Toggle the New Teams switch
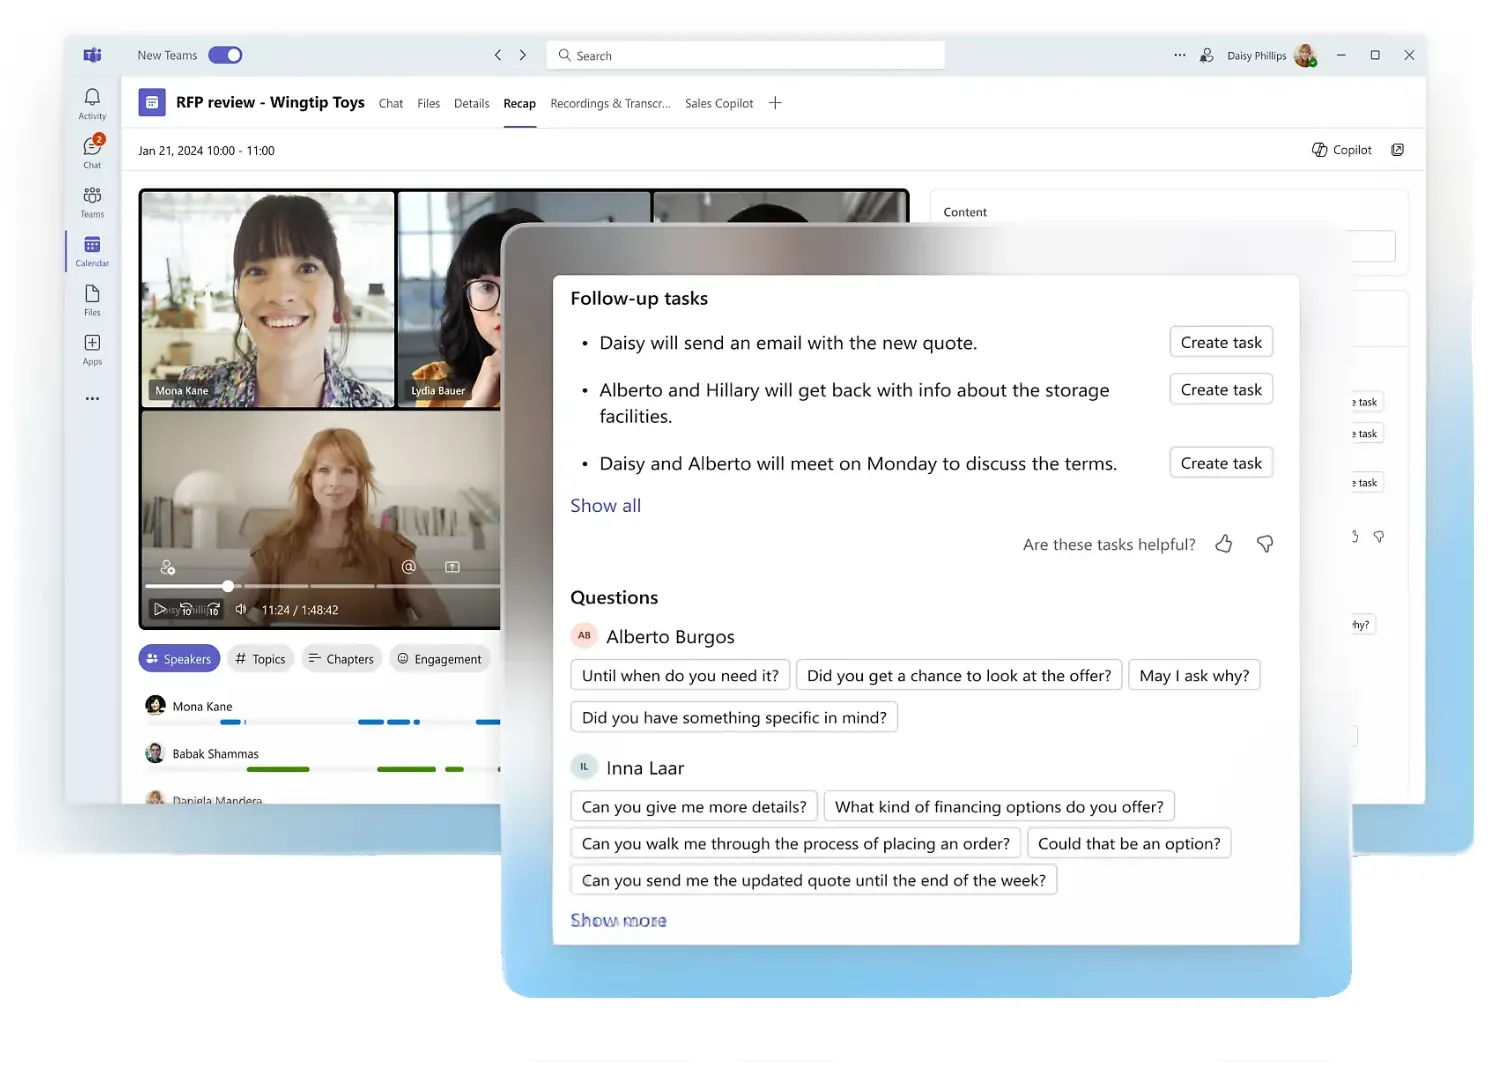 pos(225,55)
